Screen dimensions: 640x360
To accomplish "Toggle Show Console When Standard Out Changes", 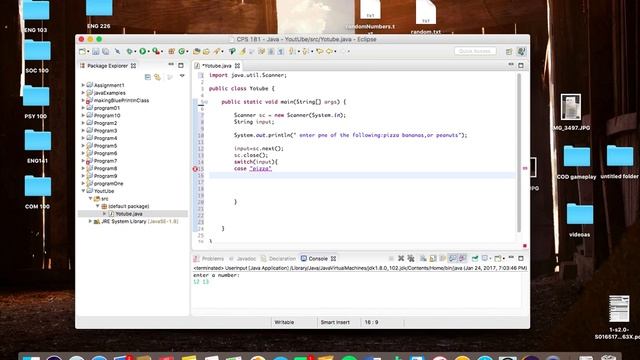I will point(452,258).
